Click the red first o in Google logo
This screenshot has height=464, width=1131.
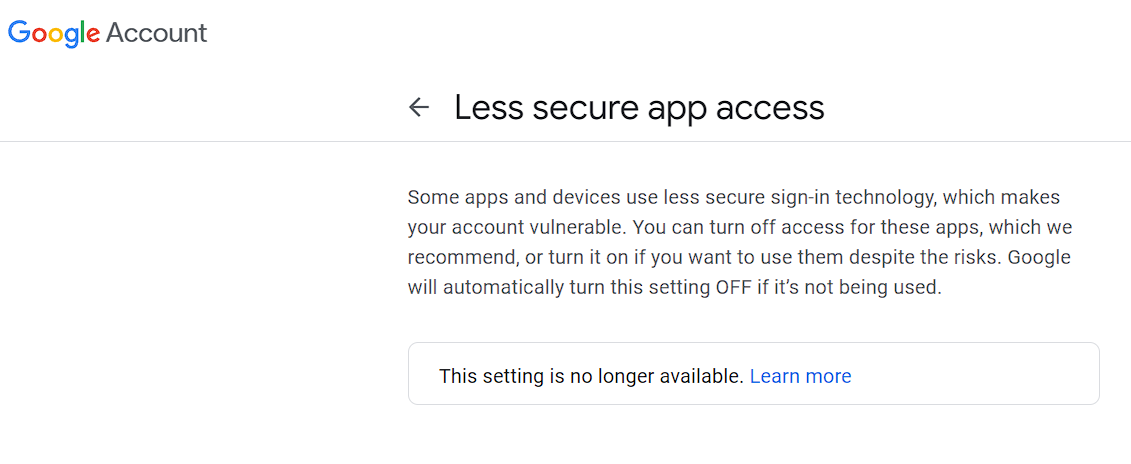click(37, 34)
